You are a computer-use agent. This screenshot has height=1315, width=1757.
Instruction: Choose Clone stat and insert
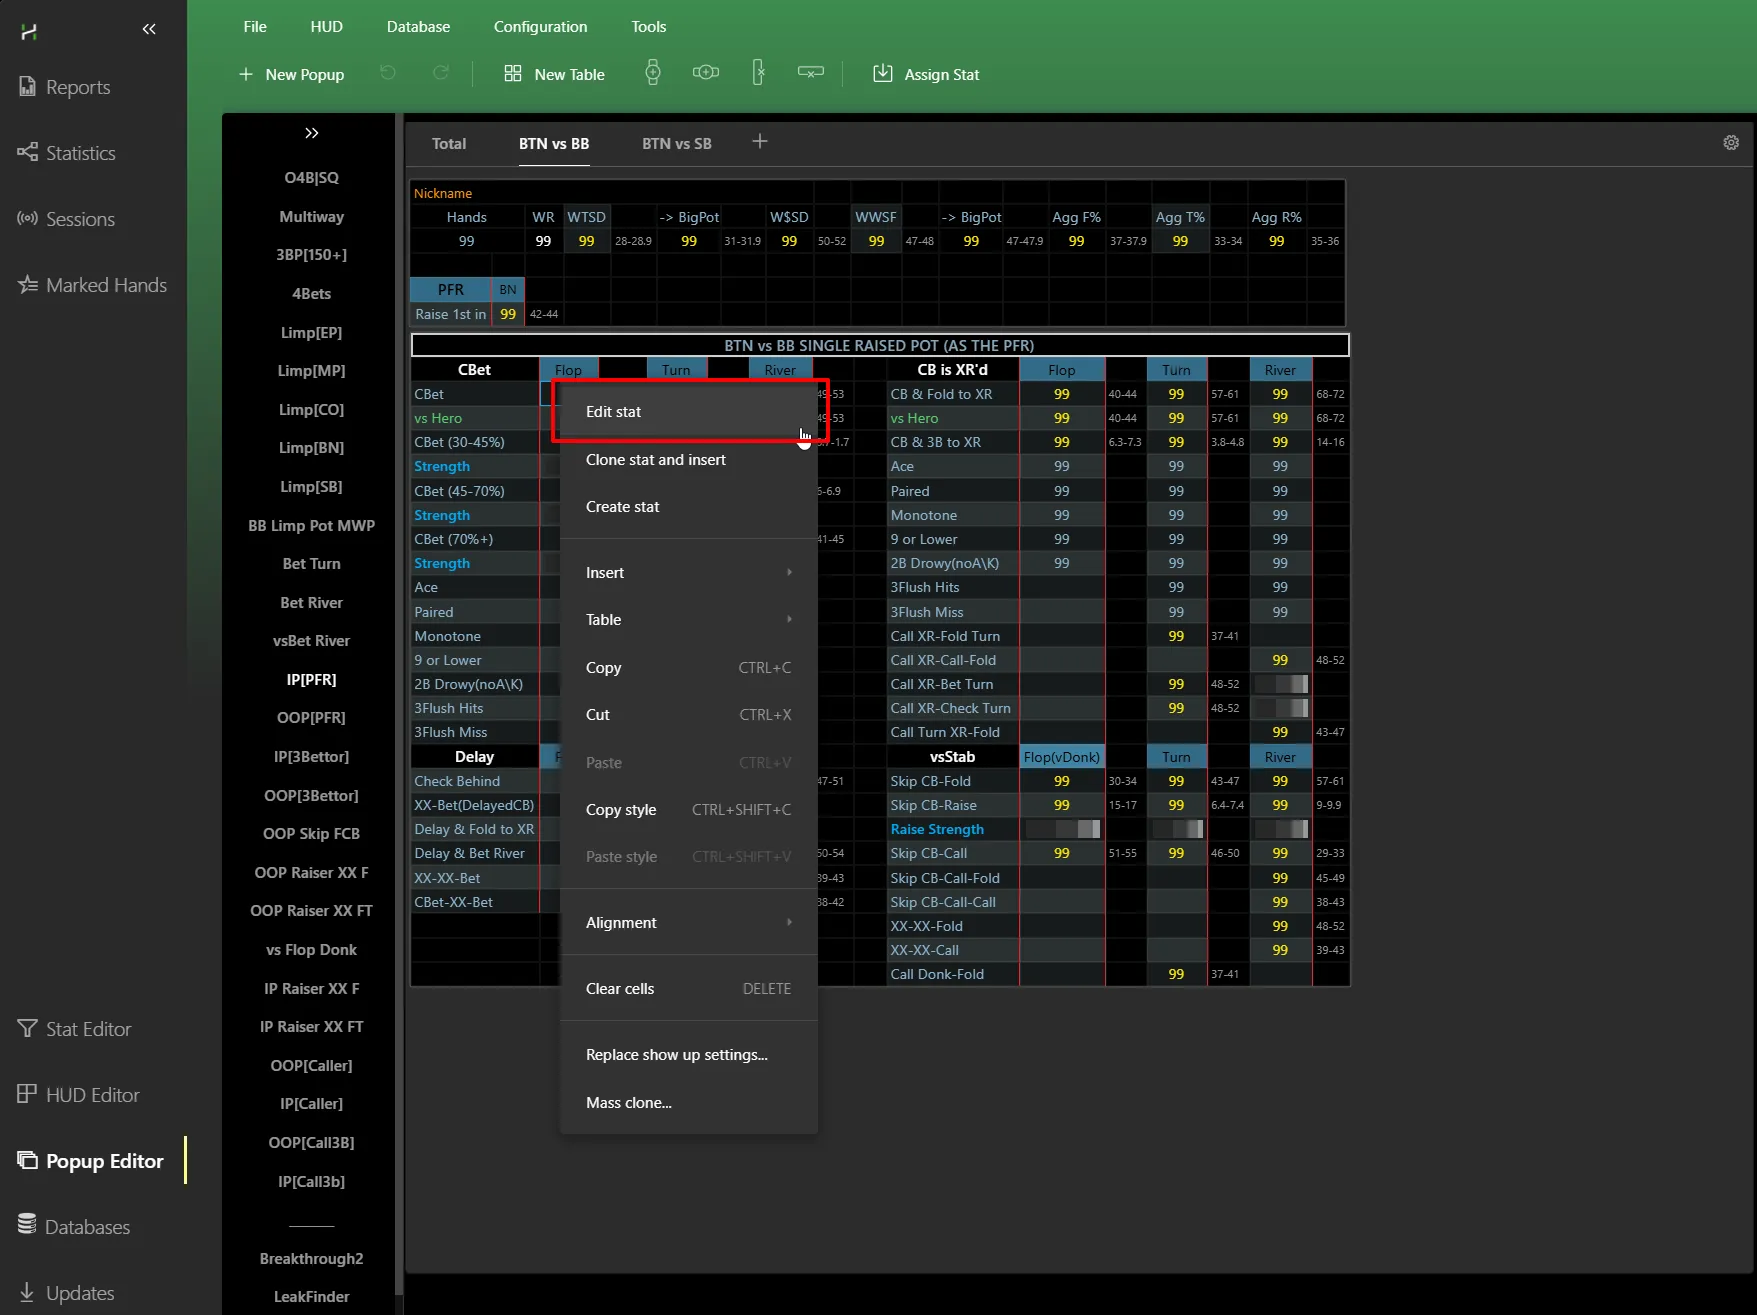656,460
